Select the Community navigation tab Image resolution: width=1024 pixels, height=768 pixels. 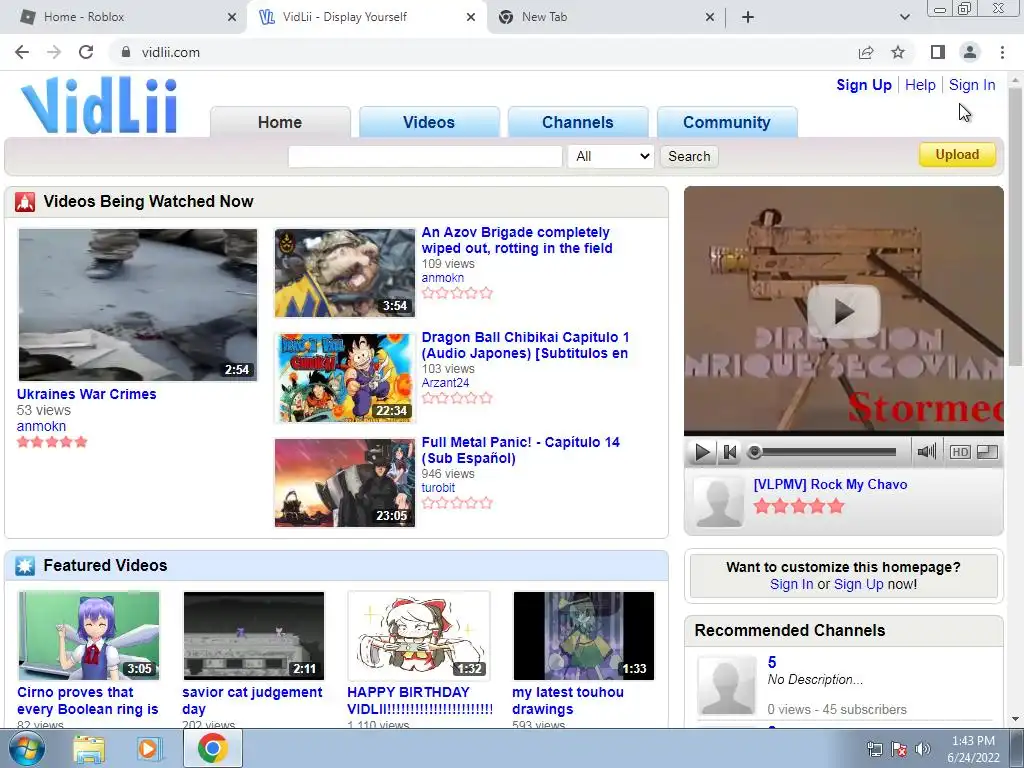click(x=727, y=122)
